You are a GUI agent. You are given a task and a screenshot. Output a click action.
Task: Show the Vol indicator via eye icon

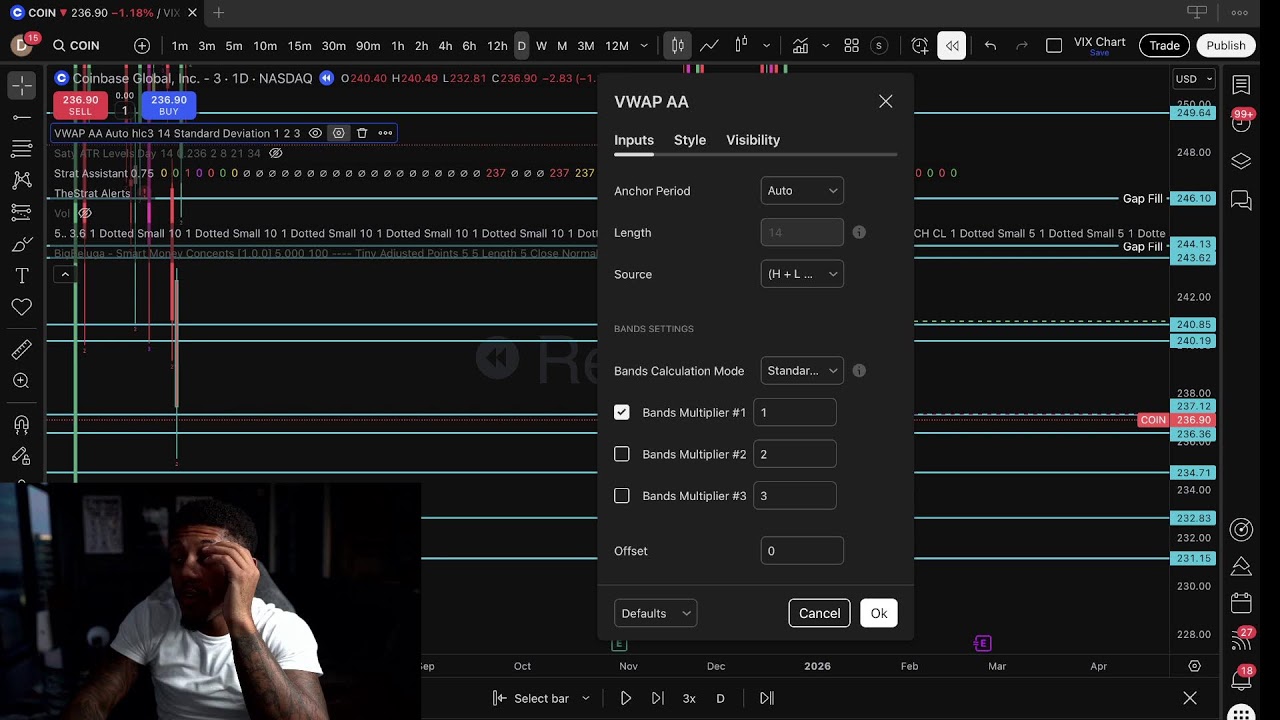tap(85, 213)
